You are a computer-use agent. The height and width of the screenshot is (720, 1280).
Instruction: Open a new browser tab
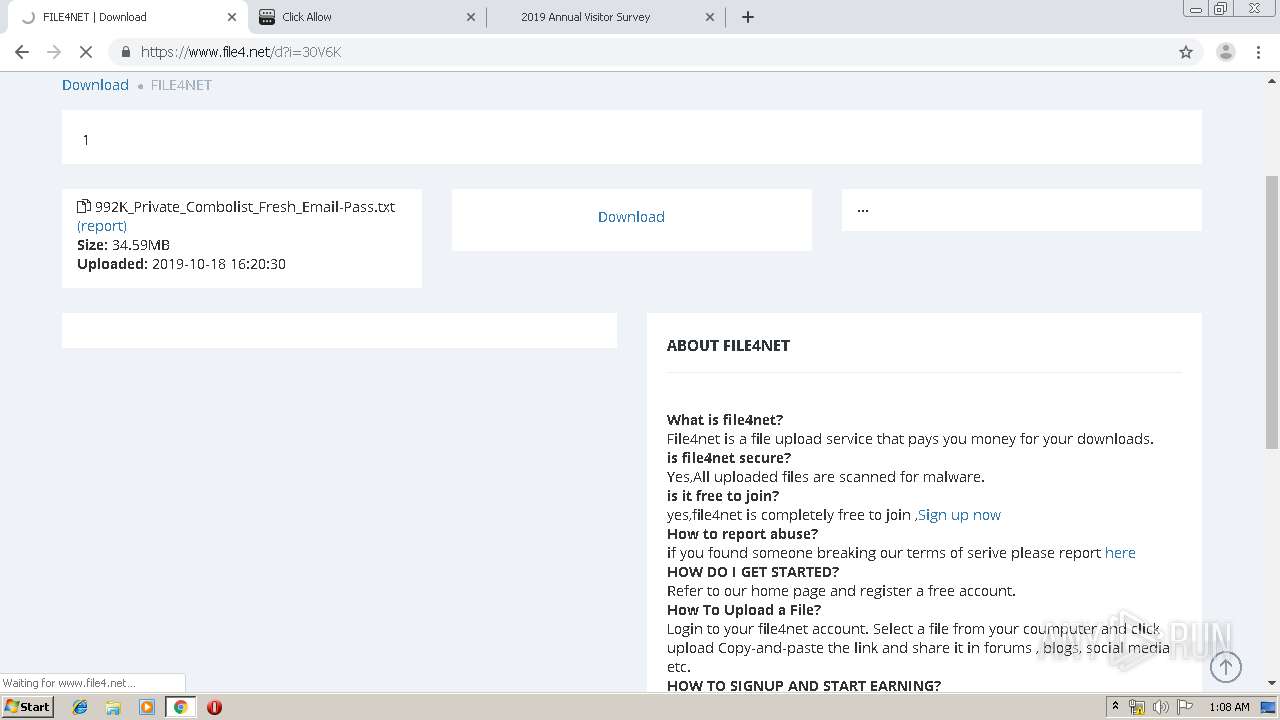coord(748,17)
